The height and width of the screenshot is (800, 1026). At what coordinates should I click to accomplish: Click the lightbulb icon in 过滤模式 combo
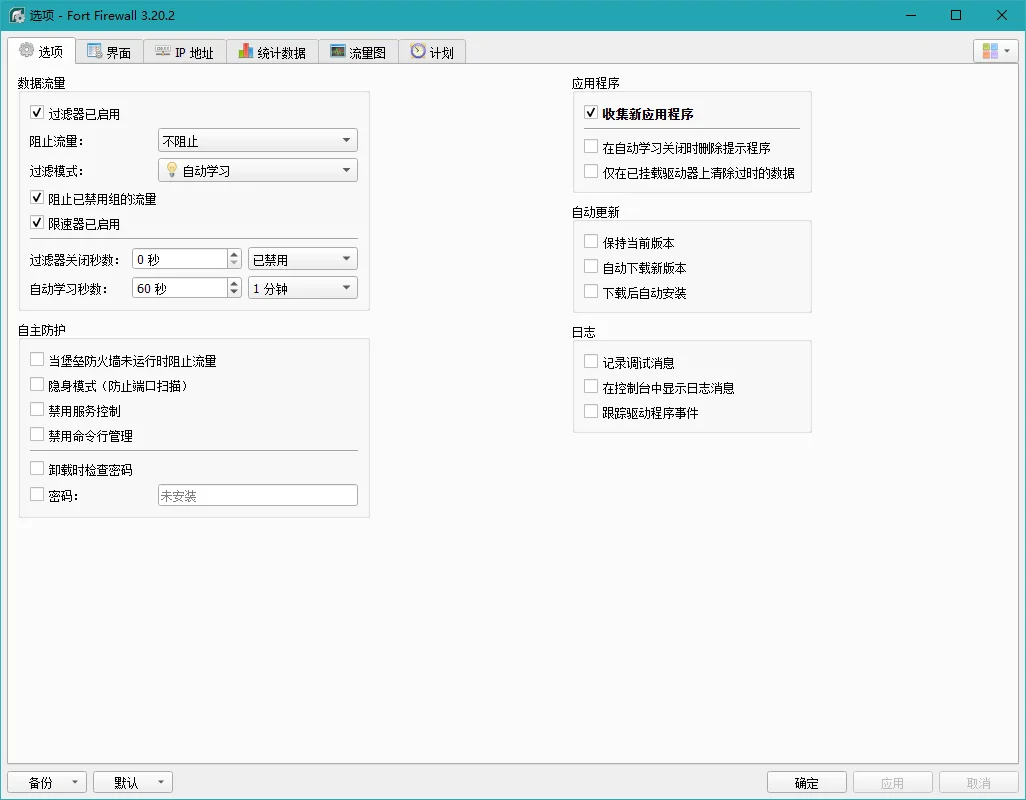click(171, 170)
